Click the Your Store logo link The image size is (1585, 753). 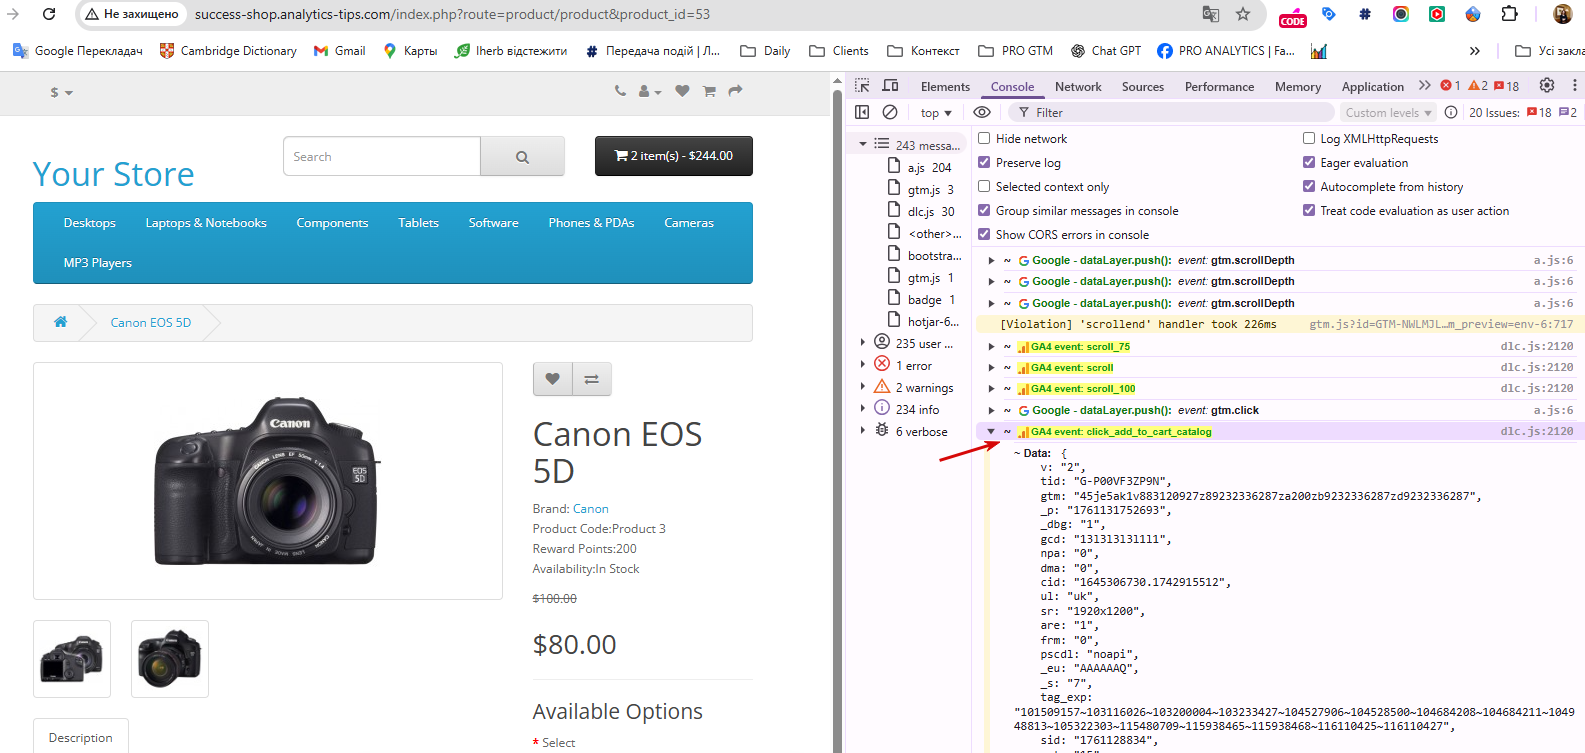(x=113, y=174)
